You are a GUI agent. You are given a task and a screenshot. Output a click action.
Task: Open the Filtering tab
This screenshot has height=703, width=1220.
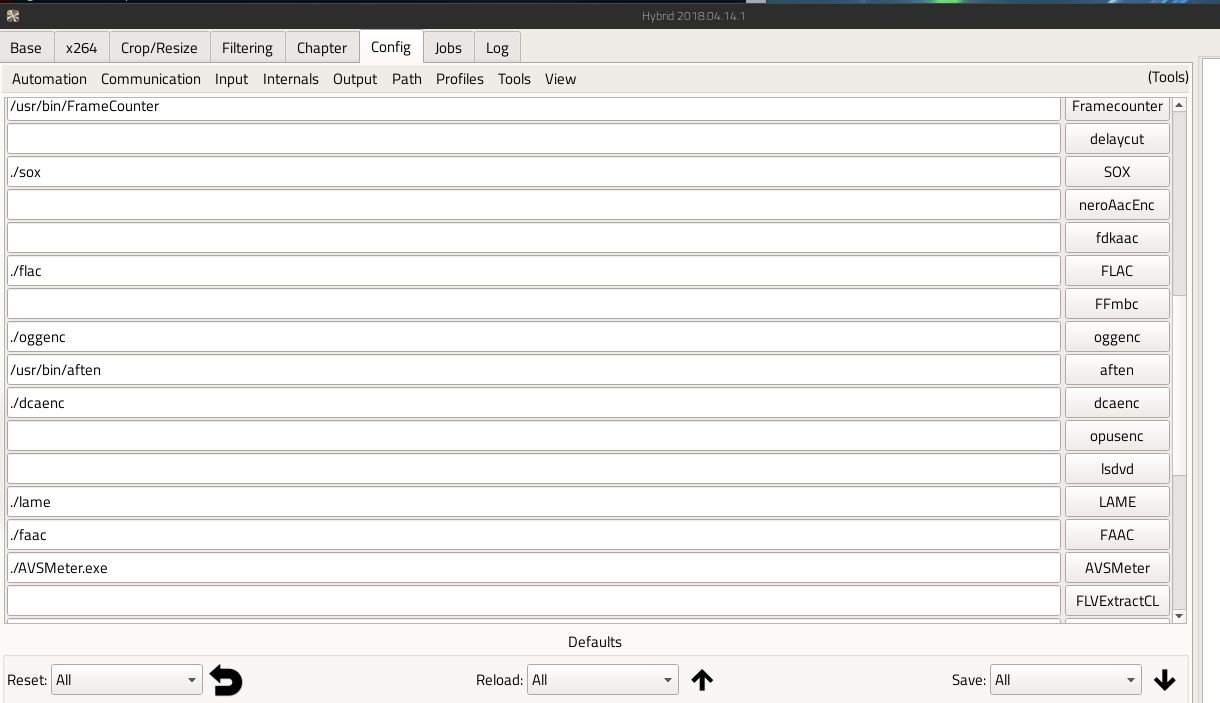coord(247,48)
